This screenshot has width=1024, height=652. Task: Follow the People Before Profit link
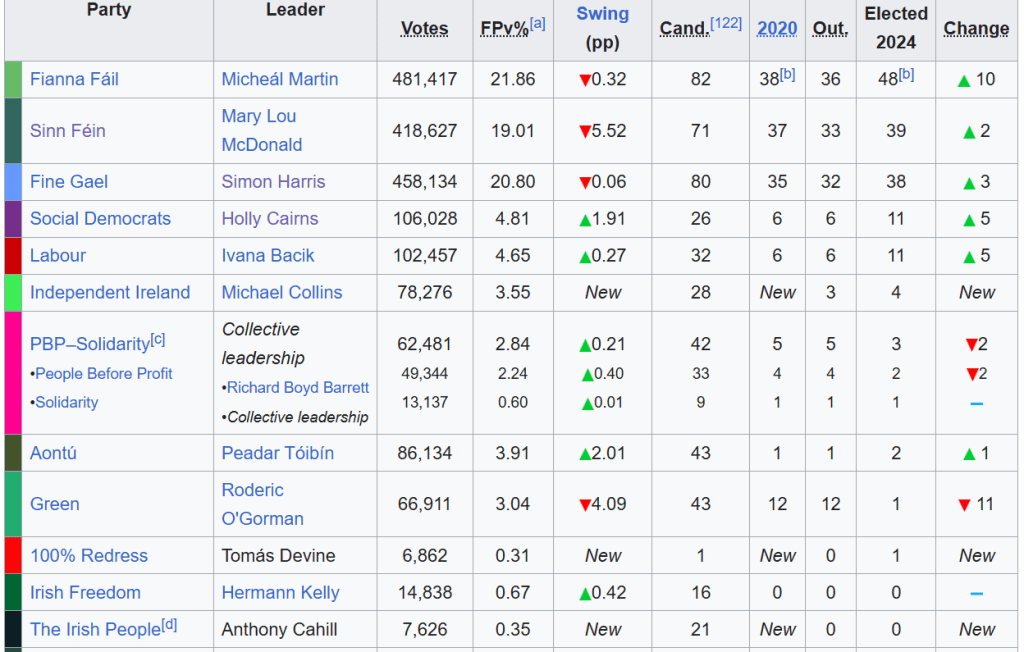pos(104,374)
